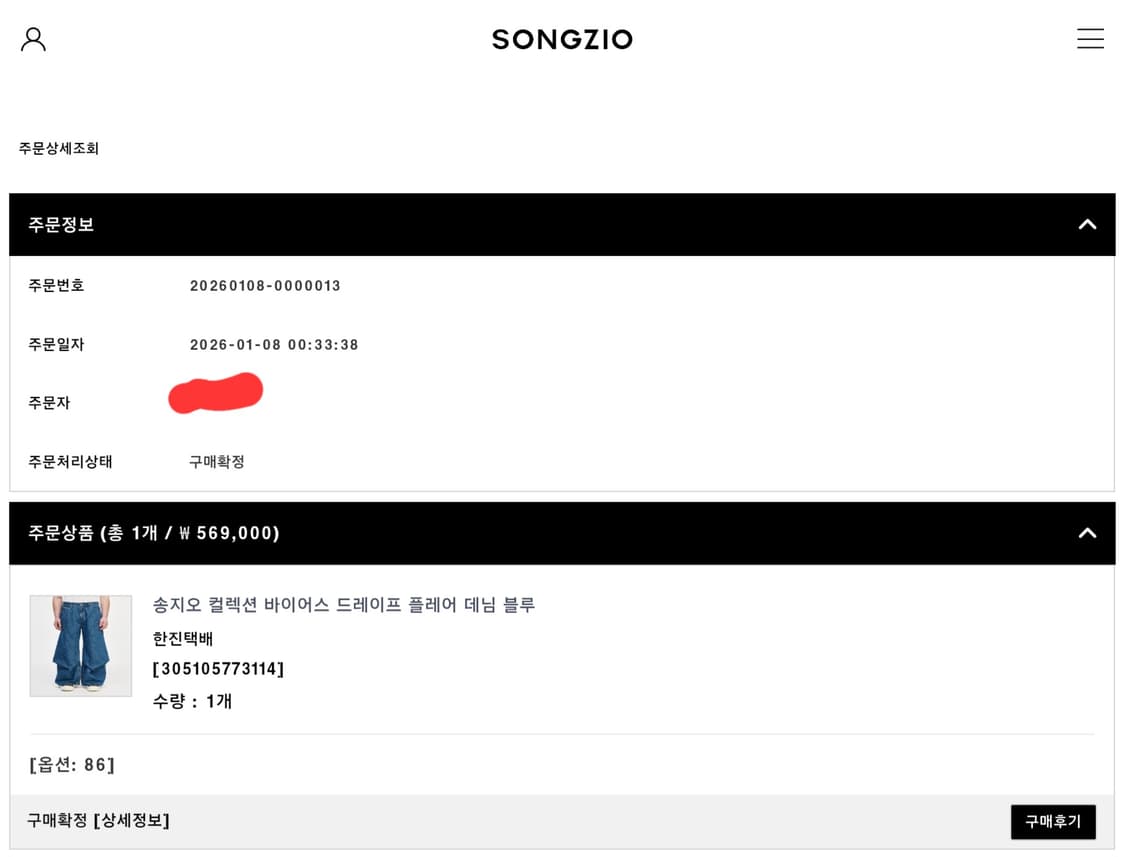Collapse the 주문상품 section chevron
The width and height of the screenshot is (1125, 857).
tap(1087, 533)
